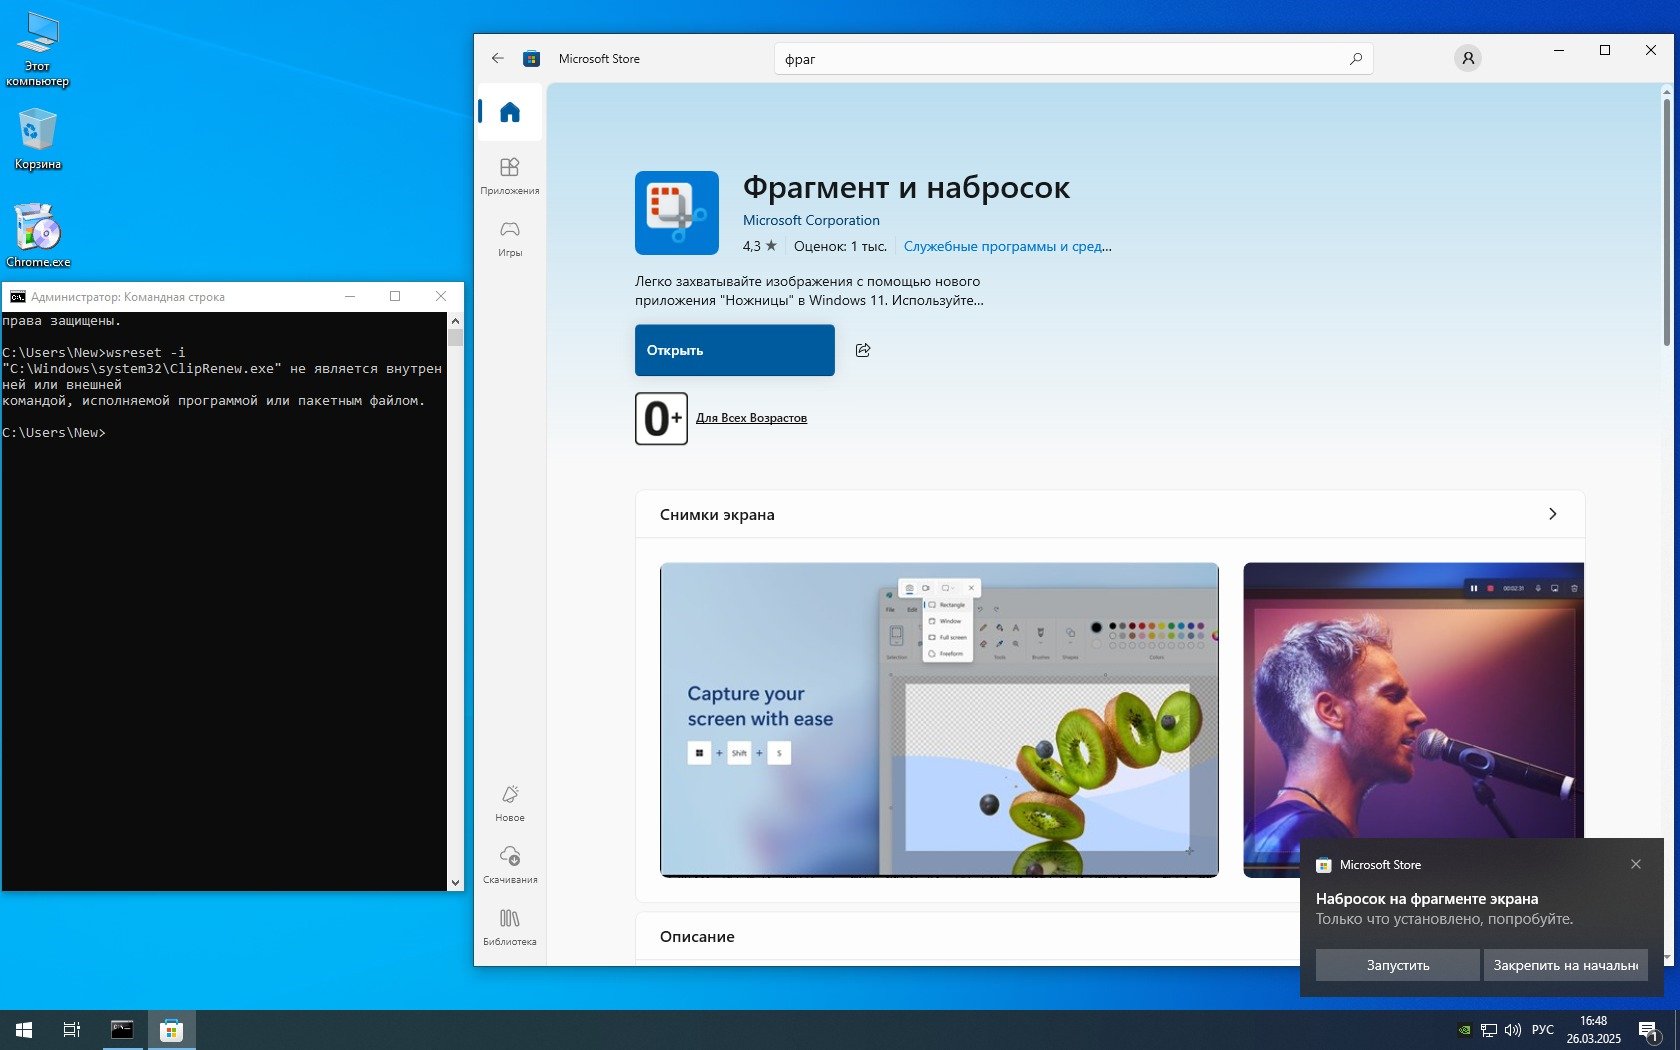Open Библиотека in Store sidebar

pos(510,927)
